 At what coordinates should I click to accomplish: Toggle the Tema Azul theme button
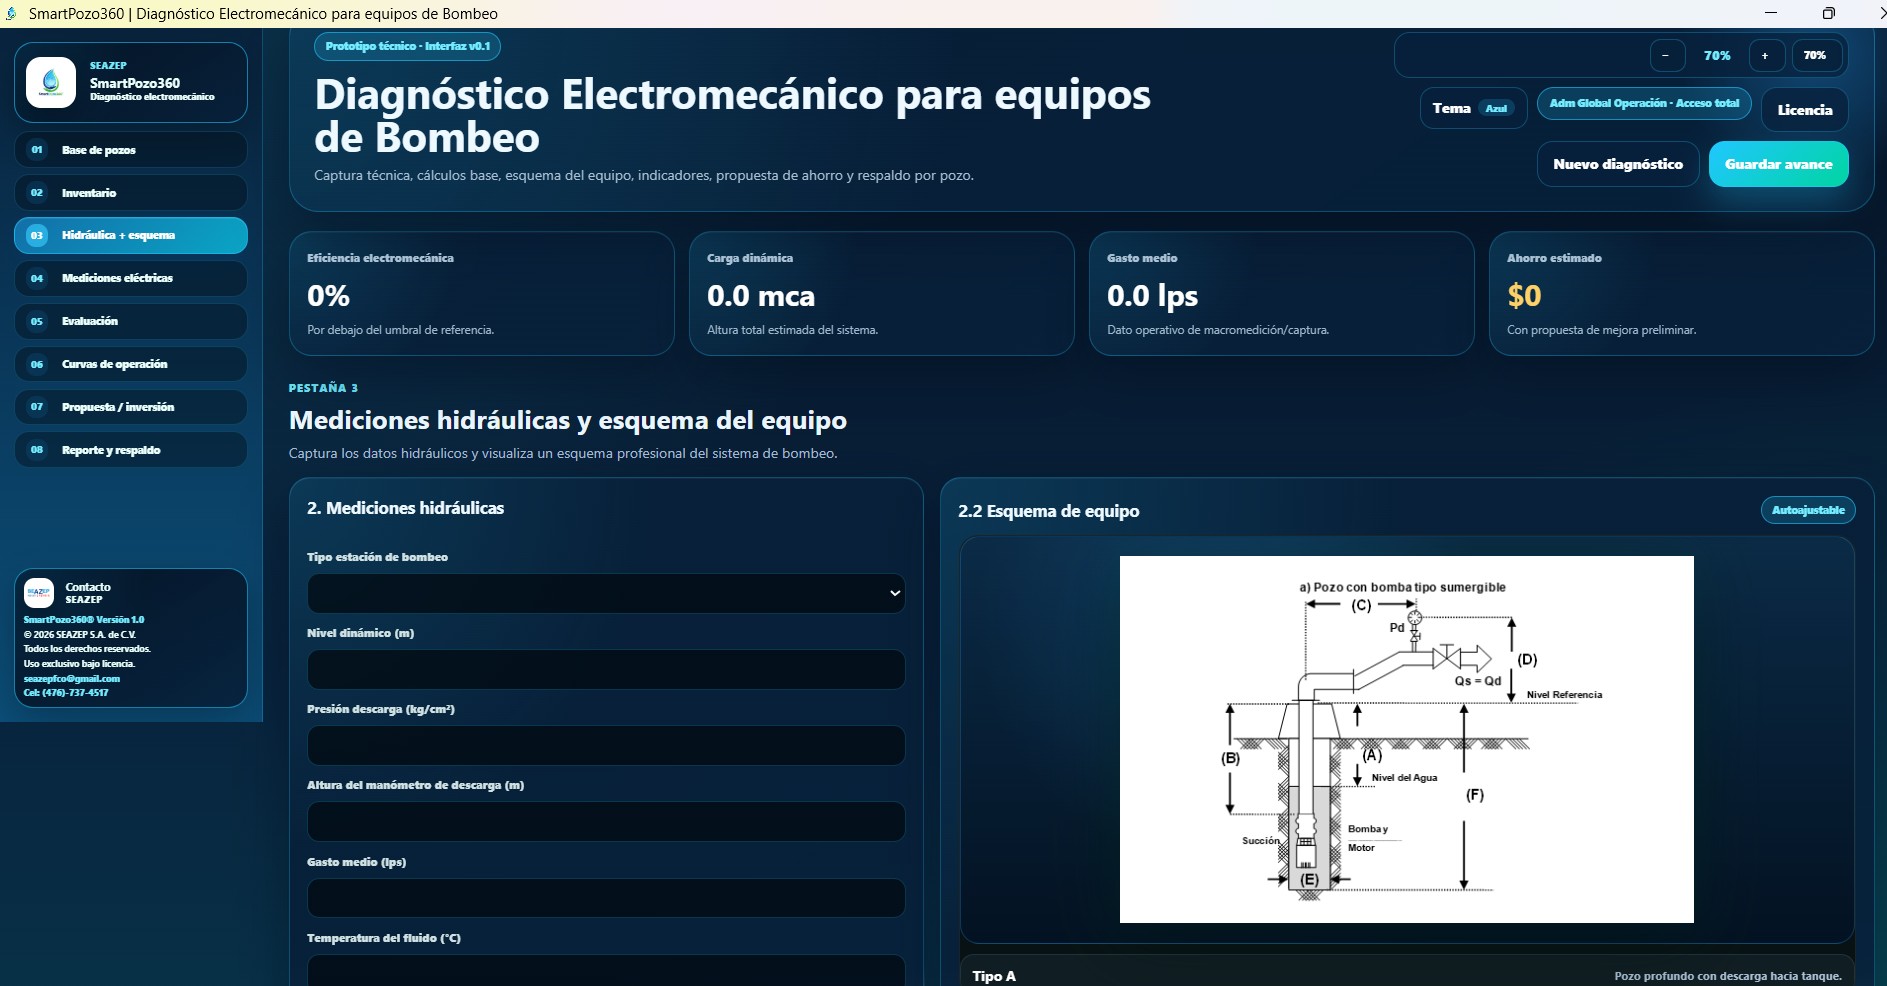click(x=1473, y=109)
